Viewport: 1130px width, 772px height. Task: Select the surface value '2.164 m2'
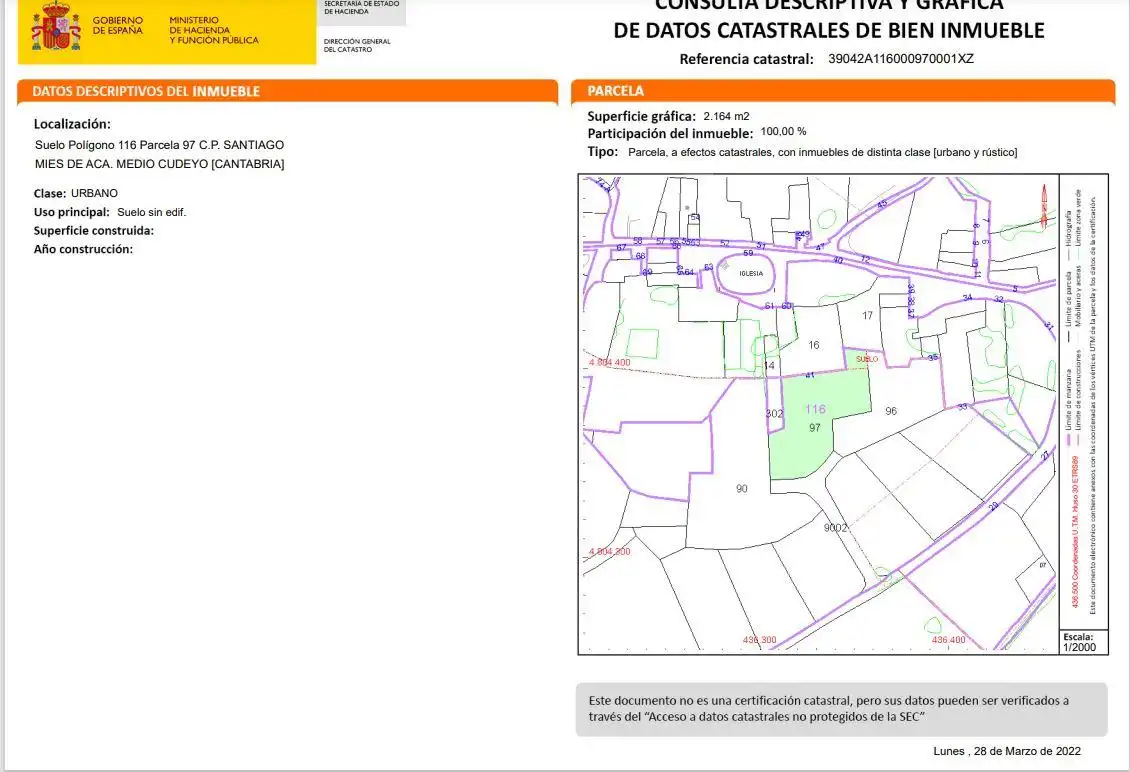point(726,116)
